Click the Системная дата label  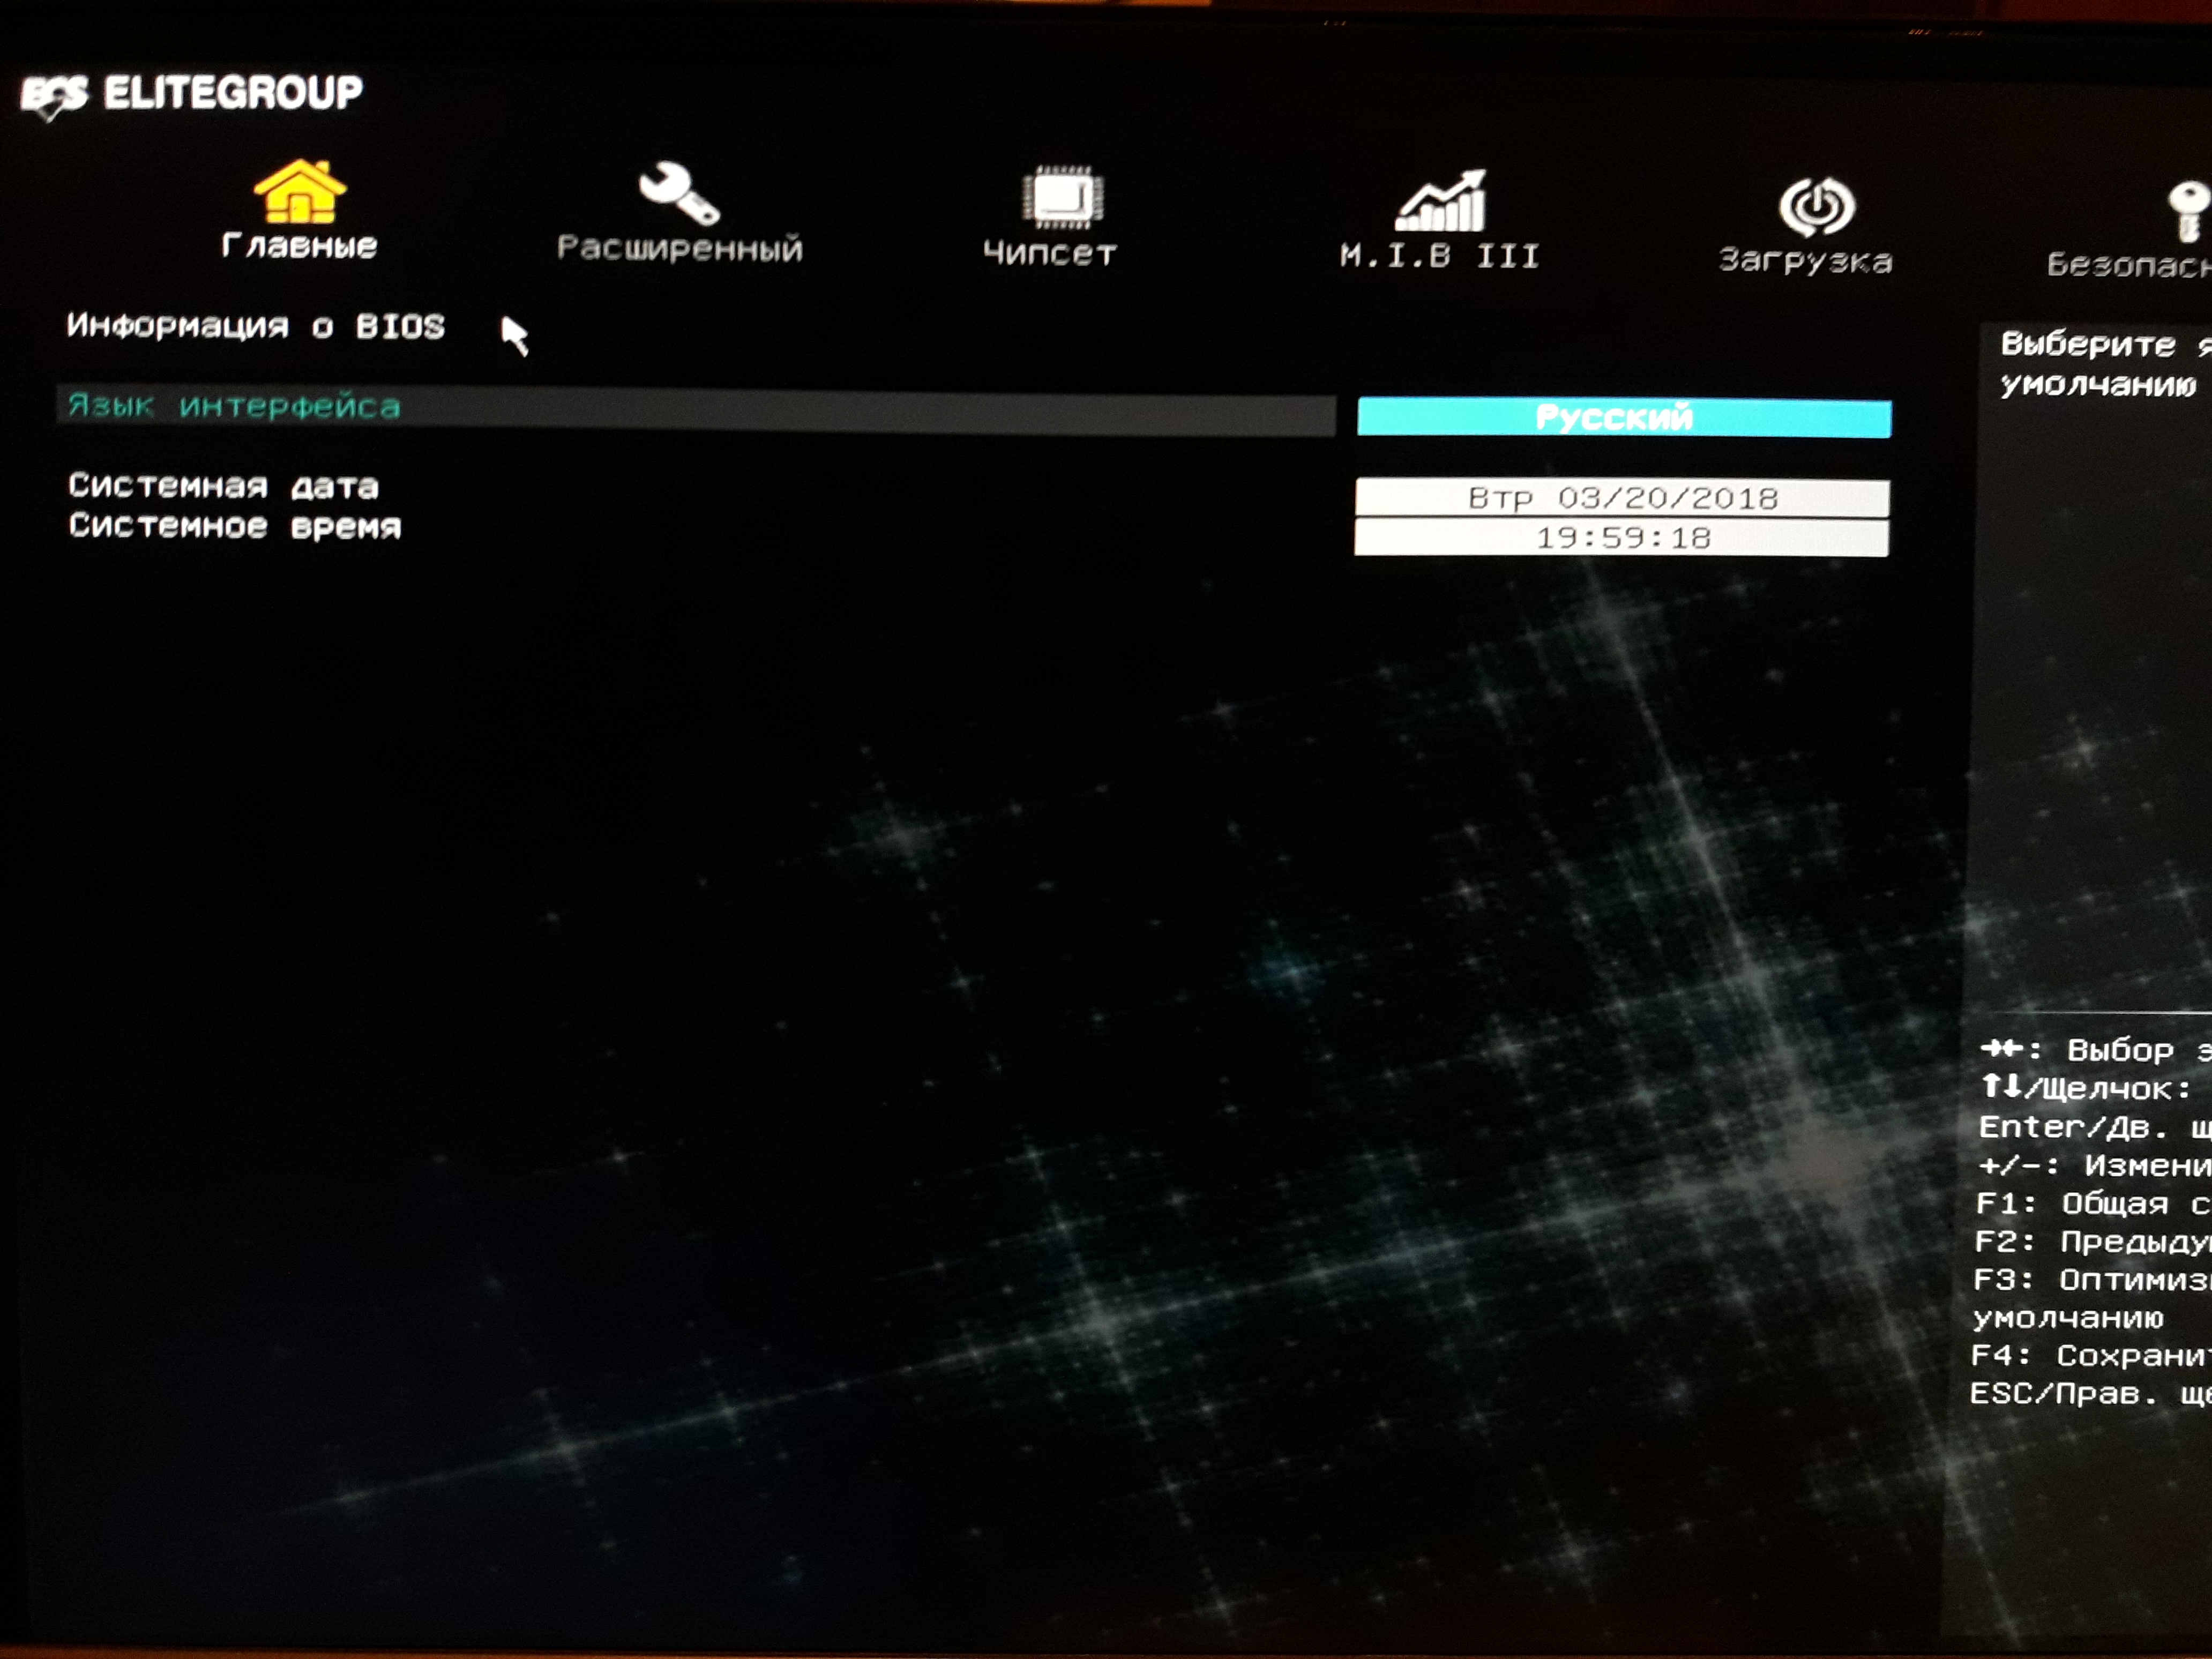point(223,486)
